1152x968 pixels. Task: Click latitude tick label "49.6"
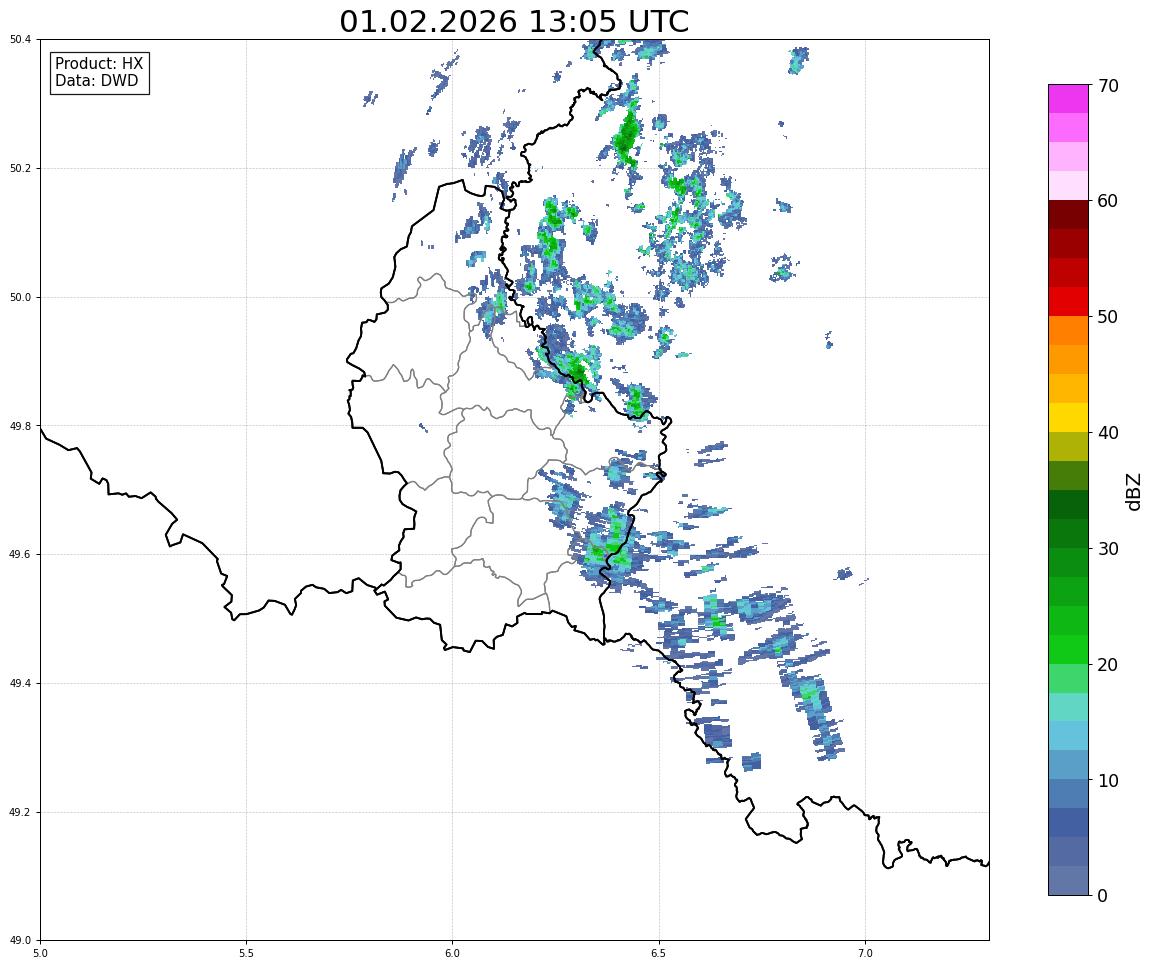pyautogui.click(x=20, y=555)
